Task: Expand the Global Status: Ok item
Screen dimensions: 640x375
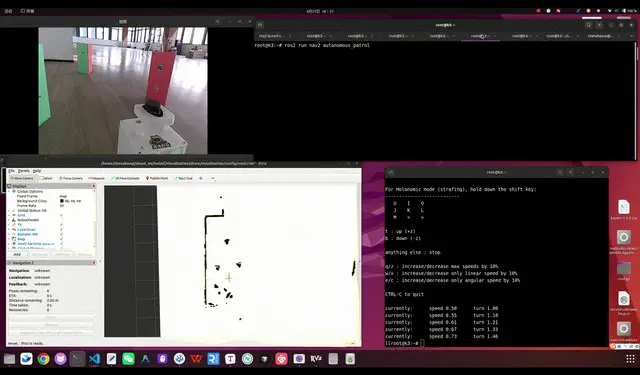Action: pyautogui.click(x=9, y=211)
